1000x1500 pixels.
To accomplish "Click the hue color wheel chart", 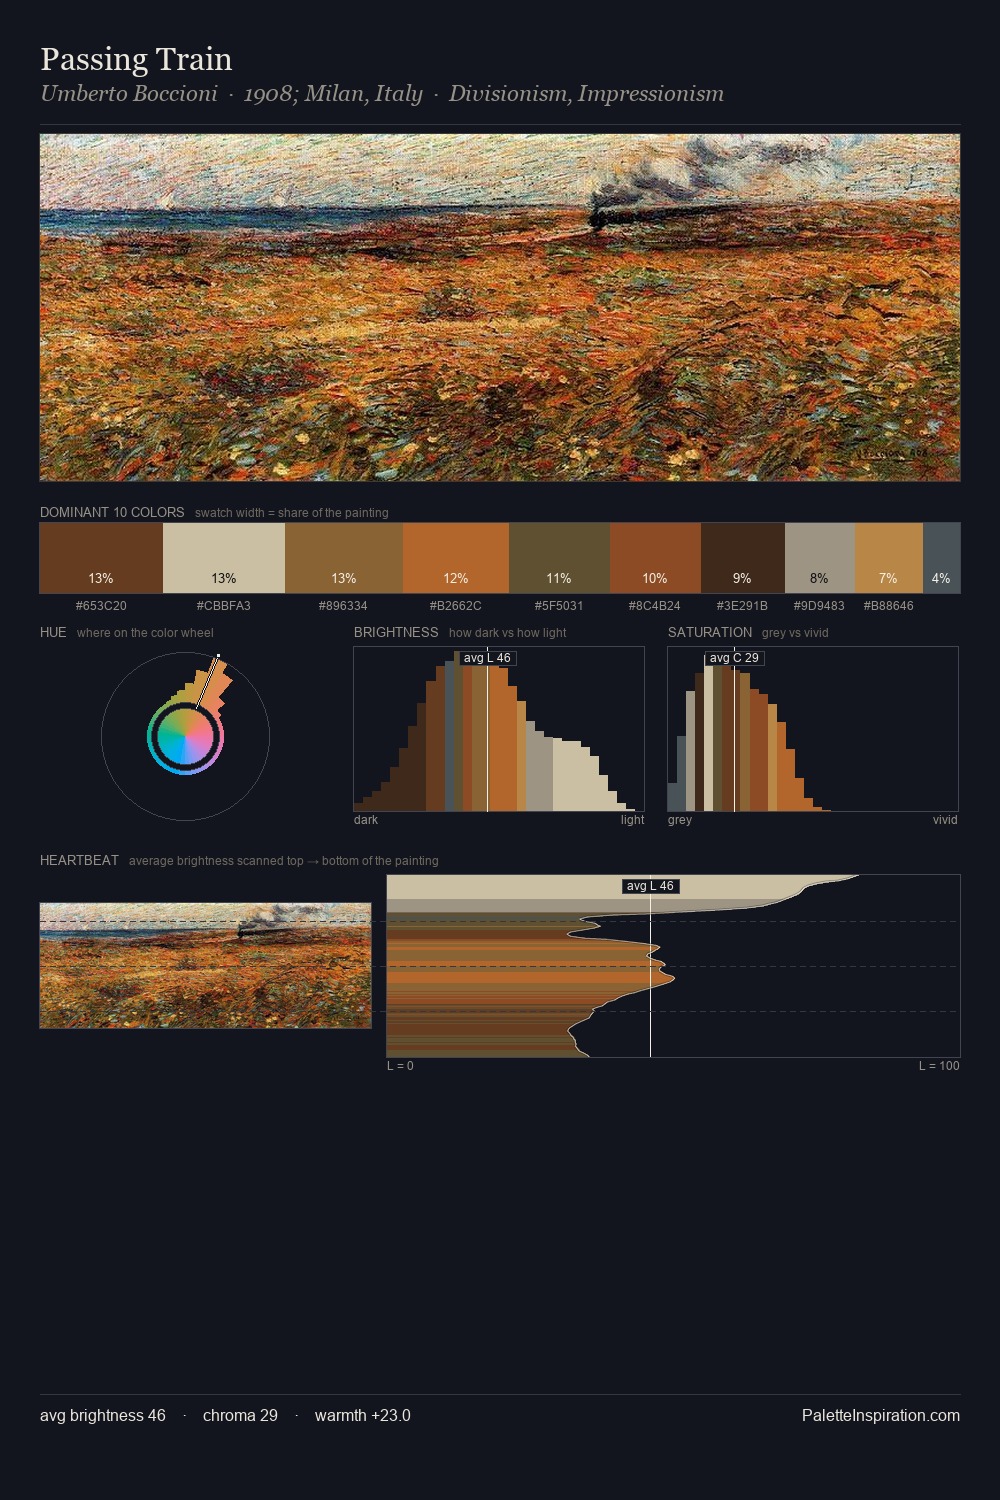I will 185,736.
